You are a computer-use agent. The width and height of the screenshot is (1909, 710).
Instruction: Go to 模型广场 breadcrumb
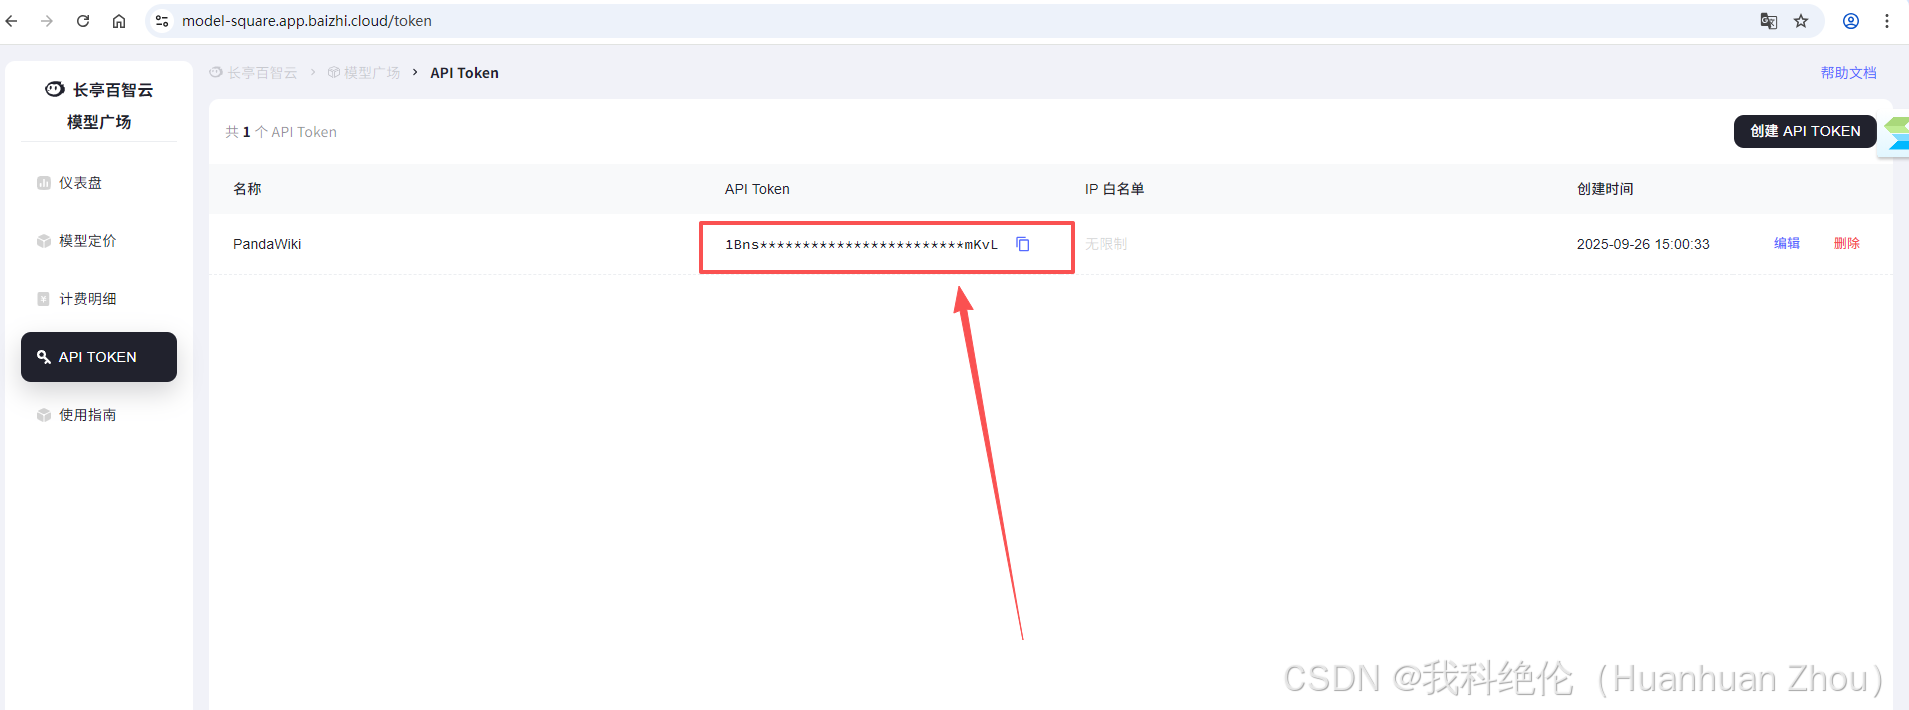click(x=364, y=73)
